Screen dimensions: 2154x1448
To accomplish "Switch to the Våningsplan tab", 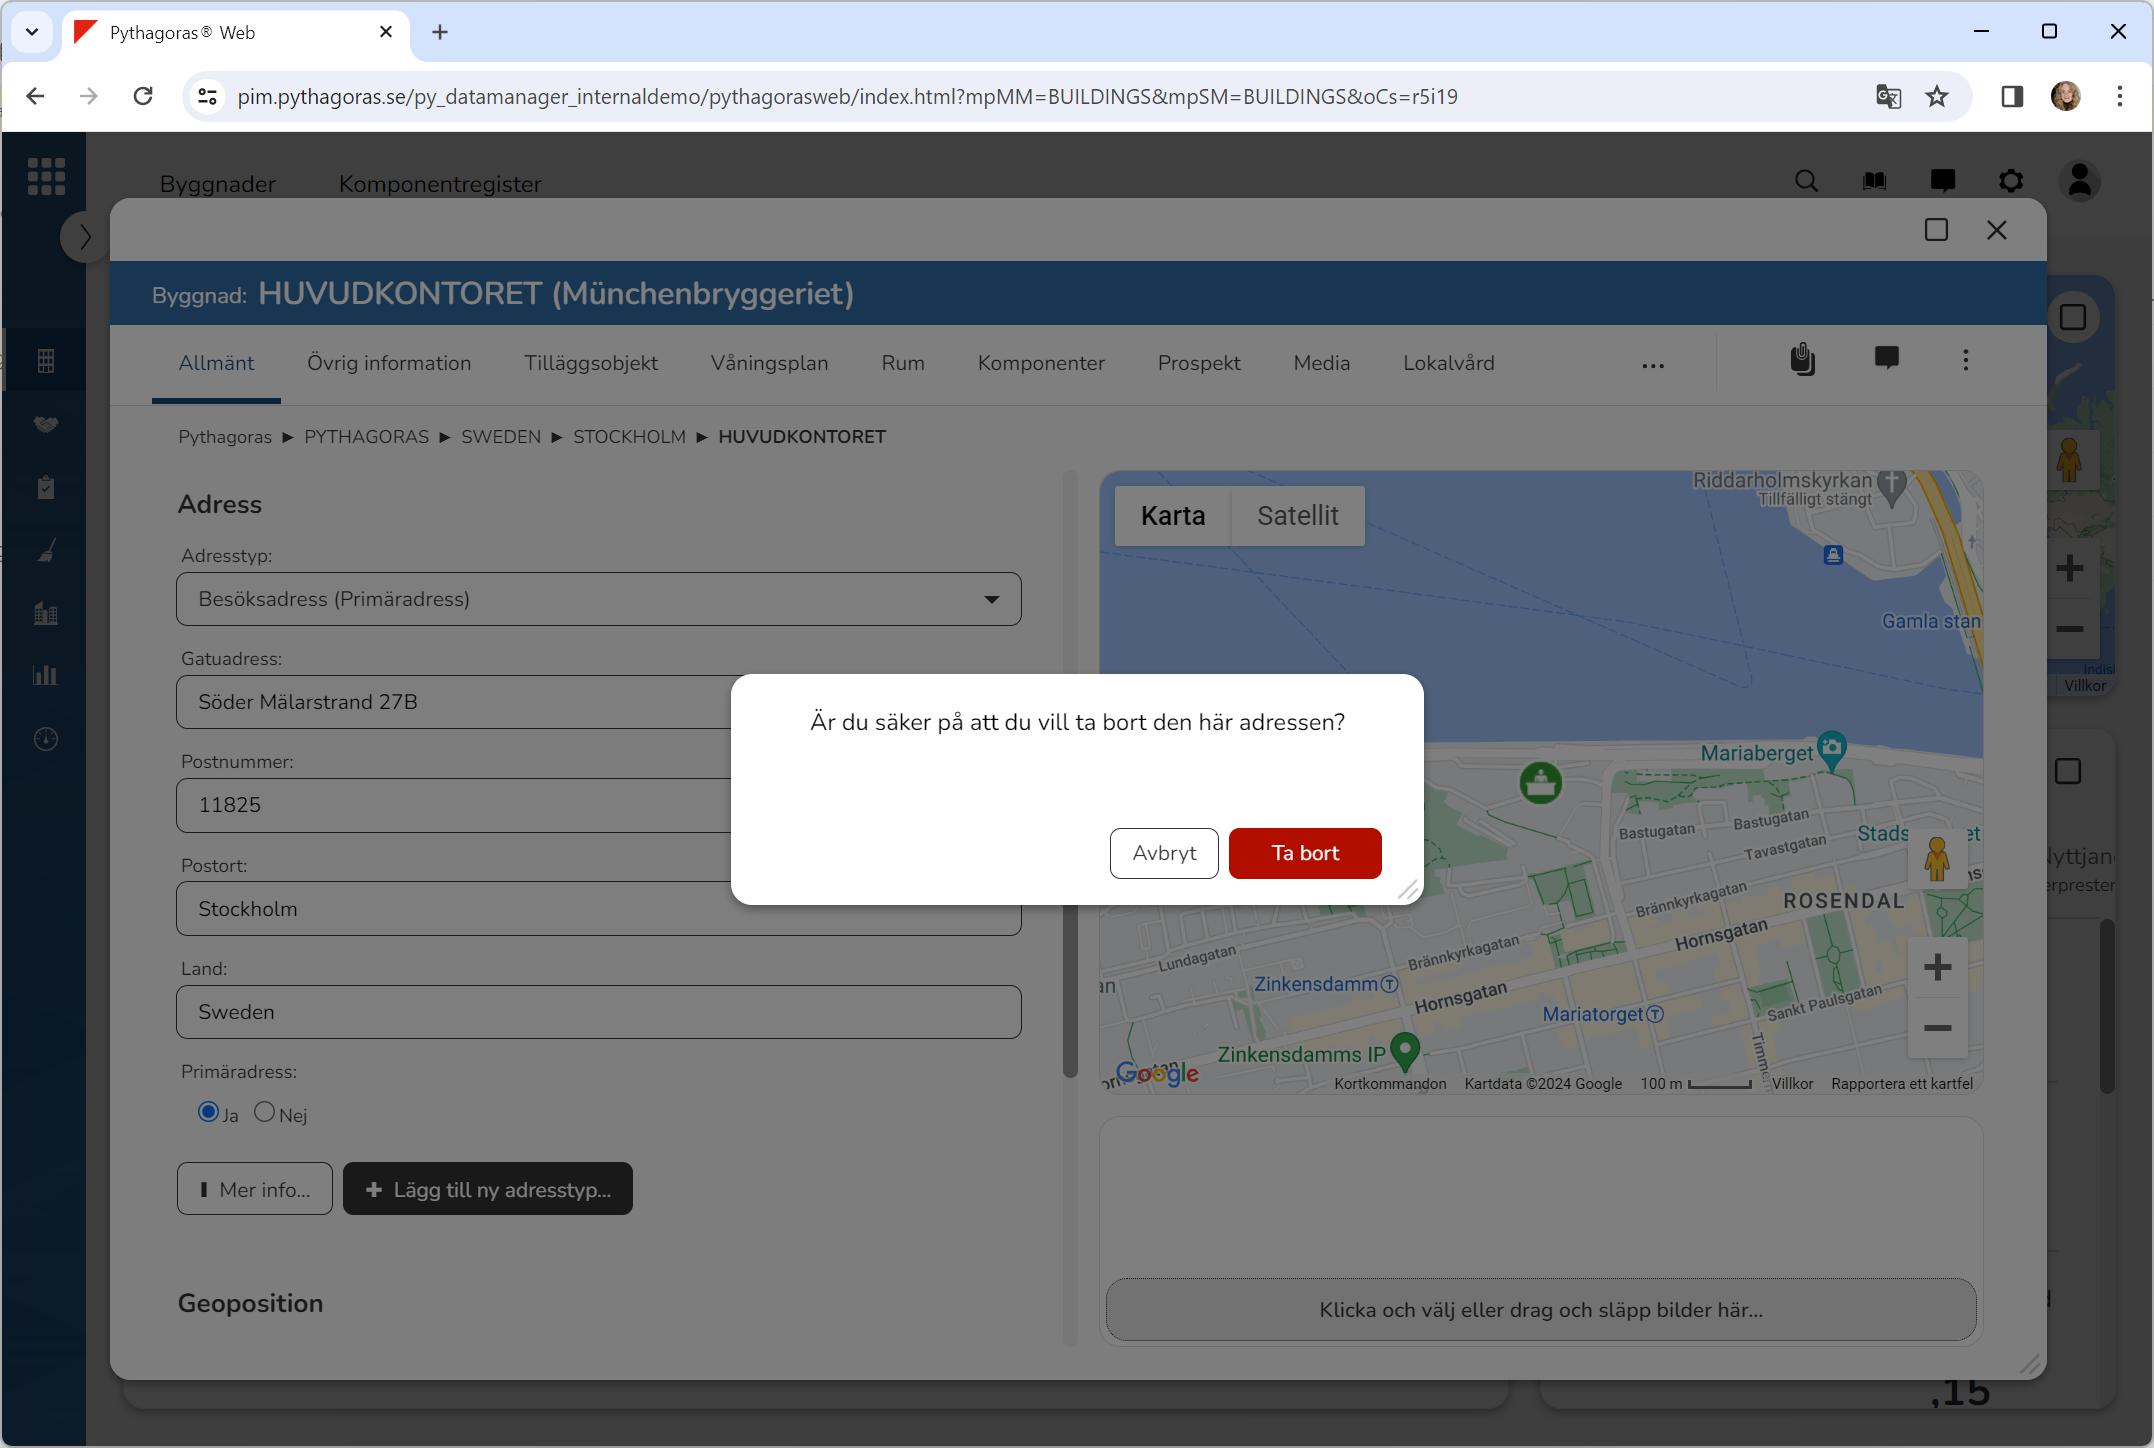I will tap(769, 363).
